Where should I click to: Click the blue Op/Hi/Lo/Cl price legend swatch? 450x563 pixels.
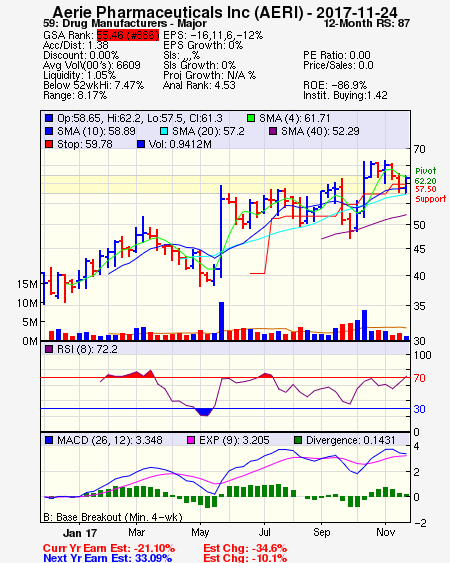point(49,118)
